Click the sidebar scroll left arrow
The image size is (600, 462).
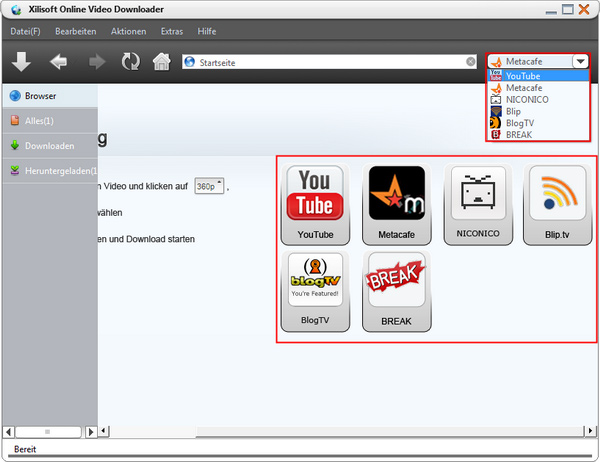coord(8,432)
